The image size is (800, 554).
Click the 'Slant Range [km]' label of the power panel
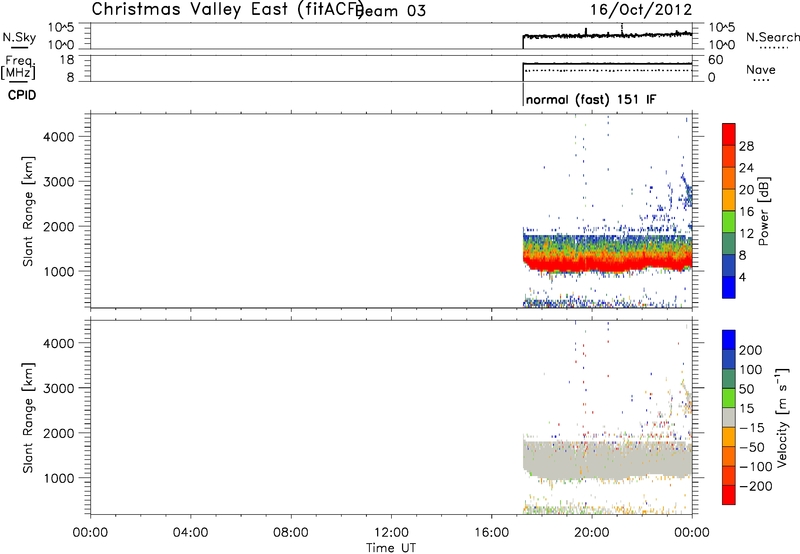(28, 211)
